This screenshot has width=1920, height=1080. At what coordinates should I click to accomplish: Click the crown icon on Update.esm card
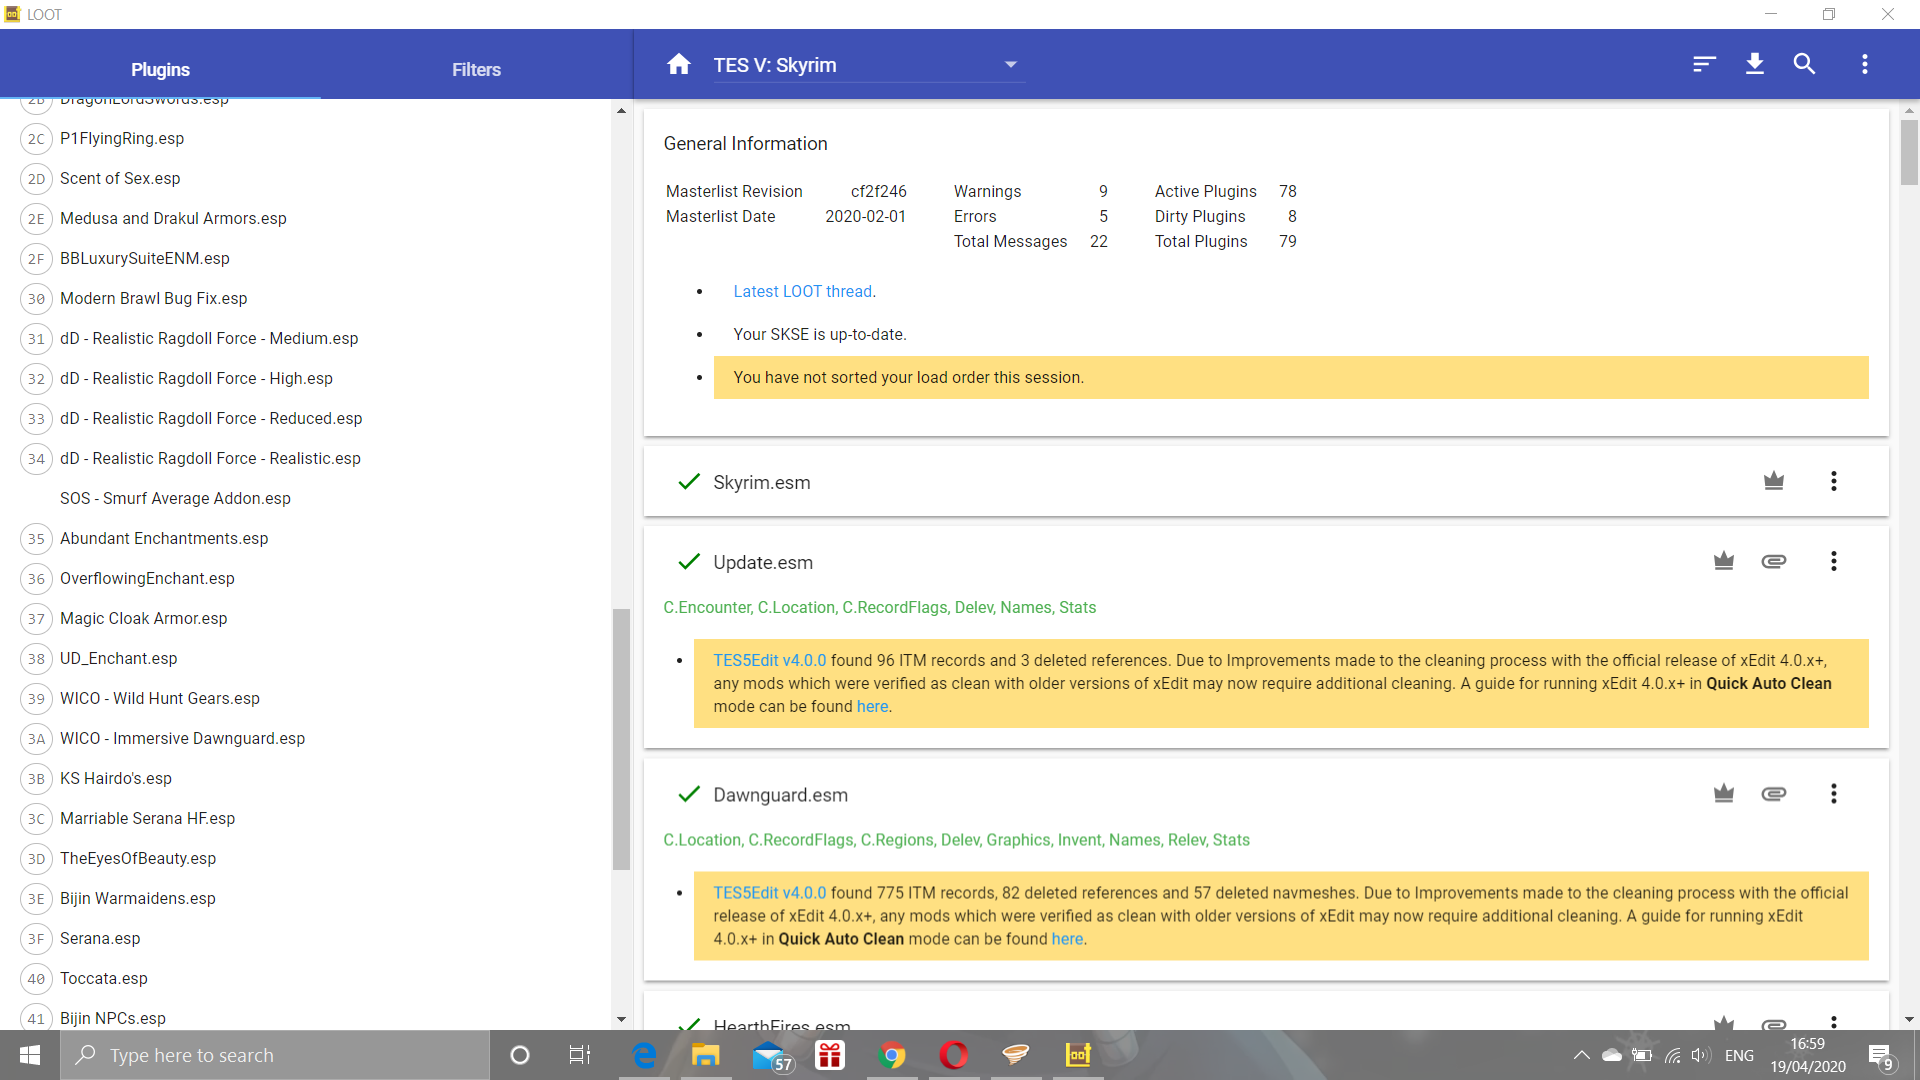[1724, 561]
